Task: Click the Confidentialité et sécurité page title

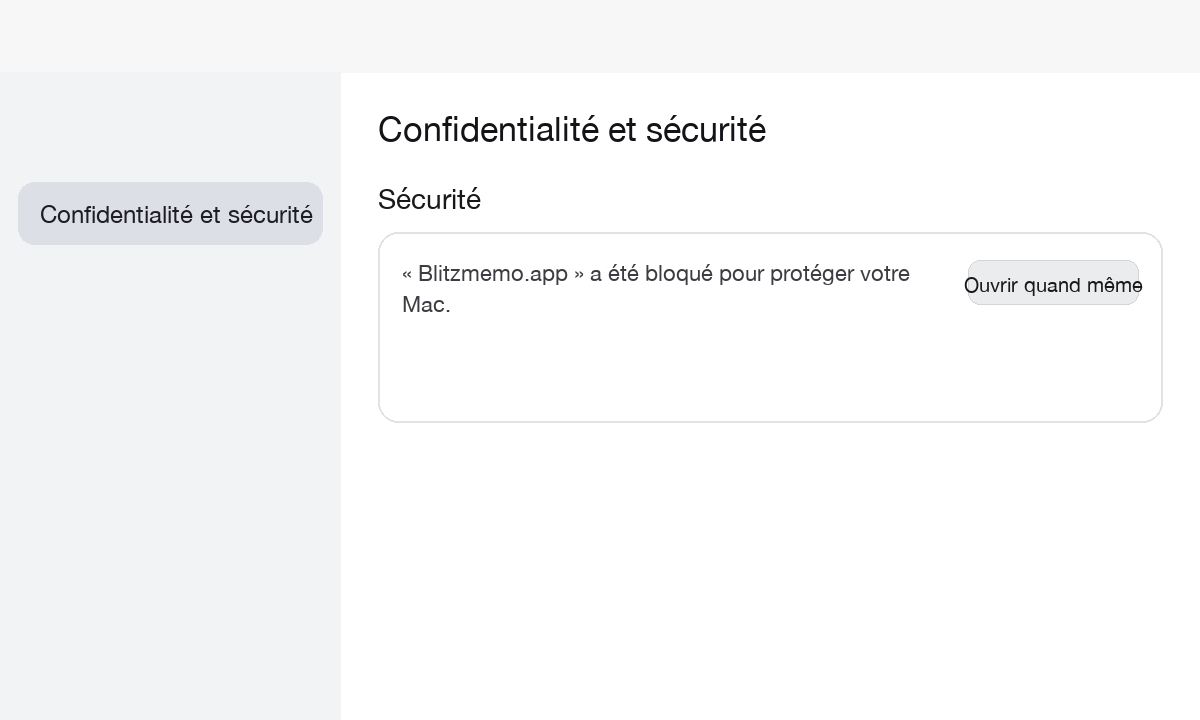Action: click(572, 129)
